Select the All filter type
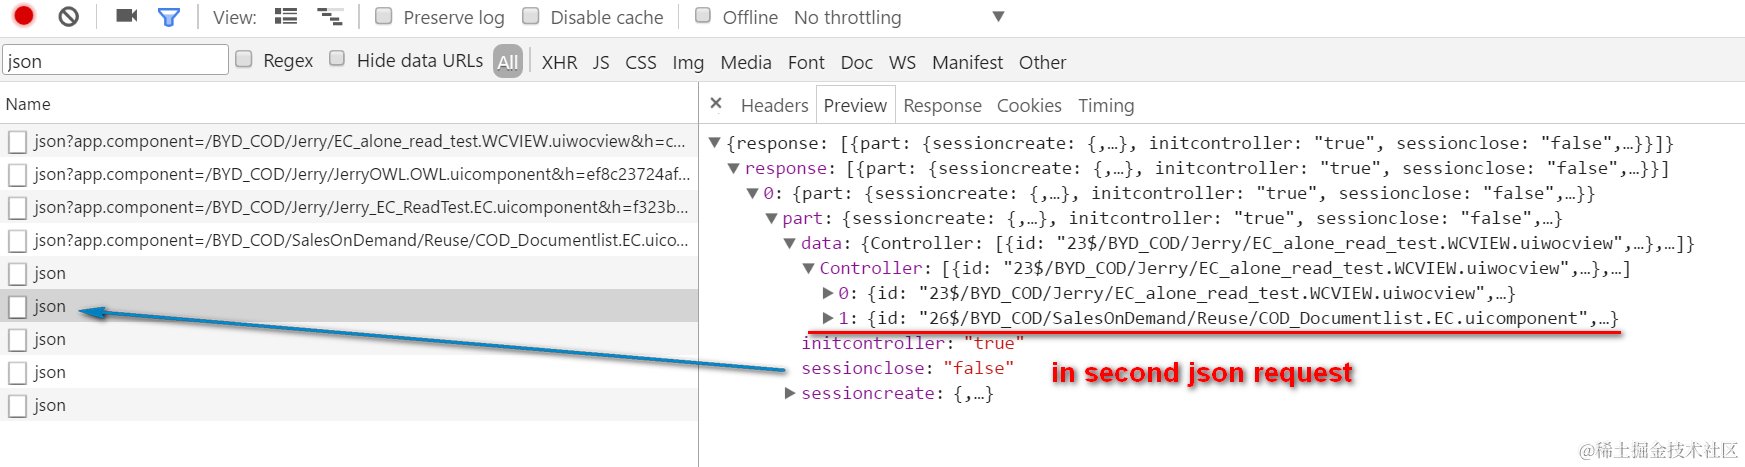This screenshot has width=1745, height=467. (508, 61)
